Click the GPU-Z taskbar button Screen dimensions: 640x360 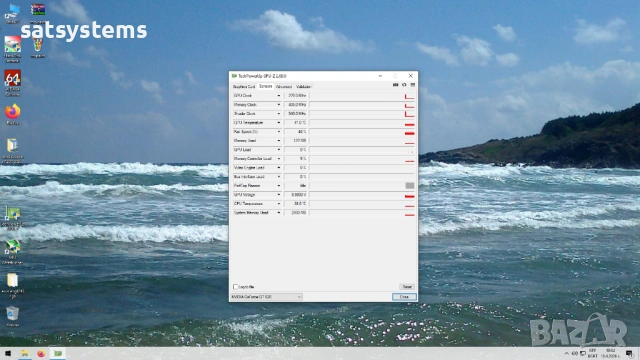[58, 353]
